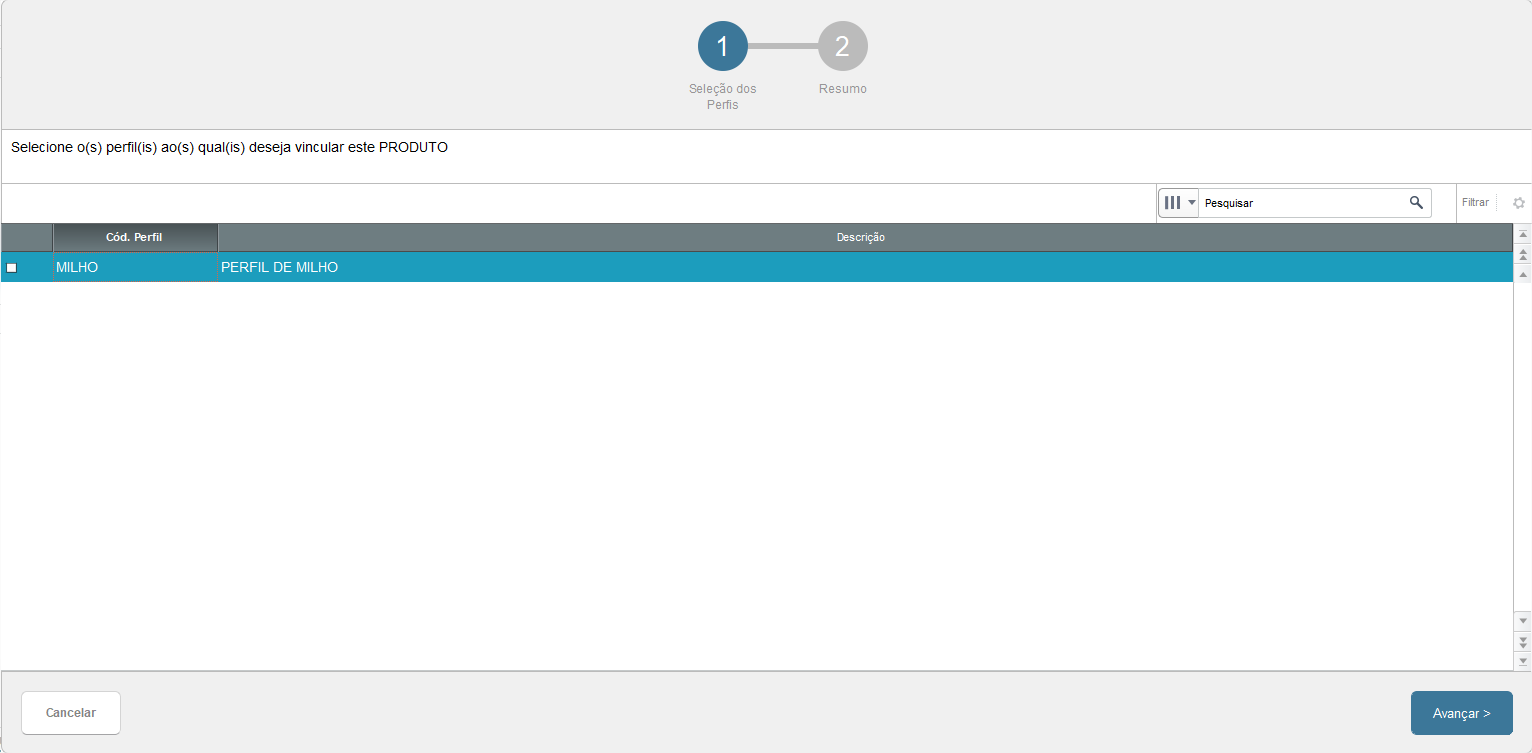The width and height of the screenshot is (1532, 753).
Task: Sort by Cód. Perfil column header
Action: pyautogui.click(x=135, y=237)
